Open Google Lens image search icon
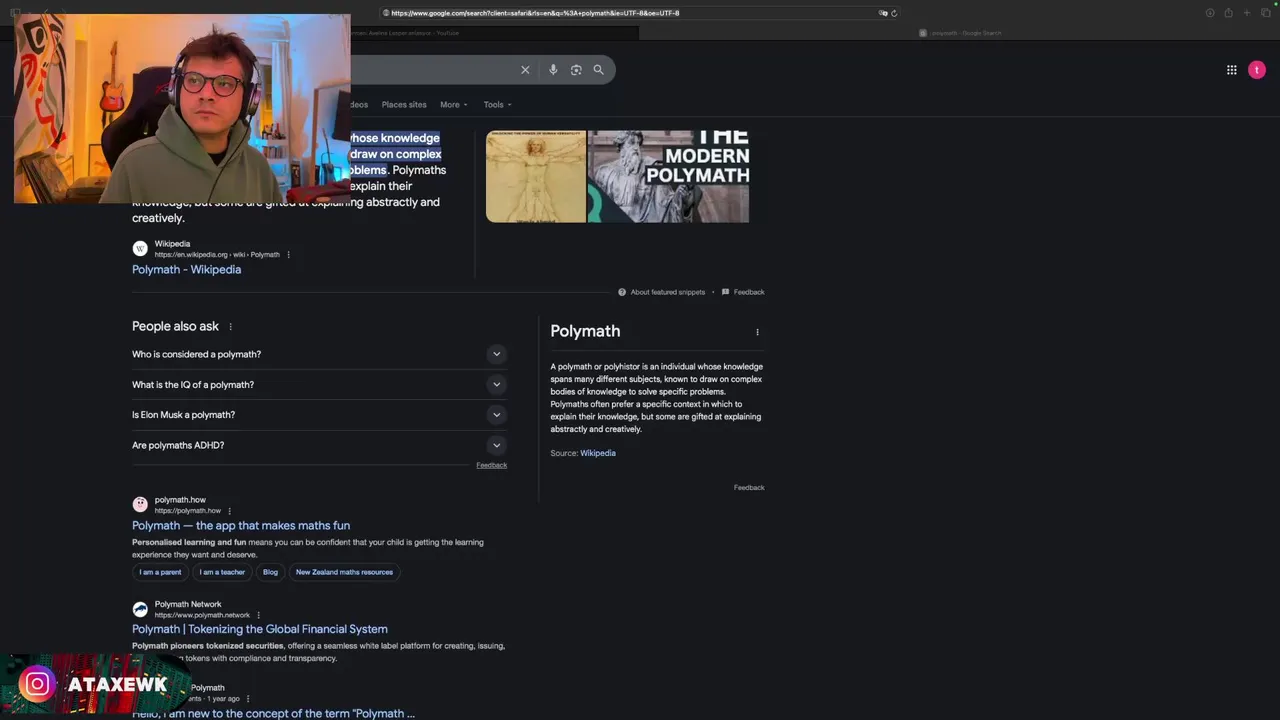Image resolution: width=1280 pixels, height=720 pixels. coord(576,70)
